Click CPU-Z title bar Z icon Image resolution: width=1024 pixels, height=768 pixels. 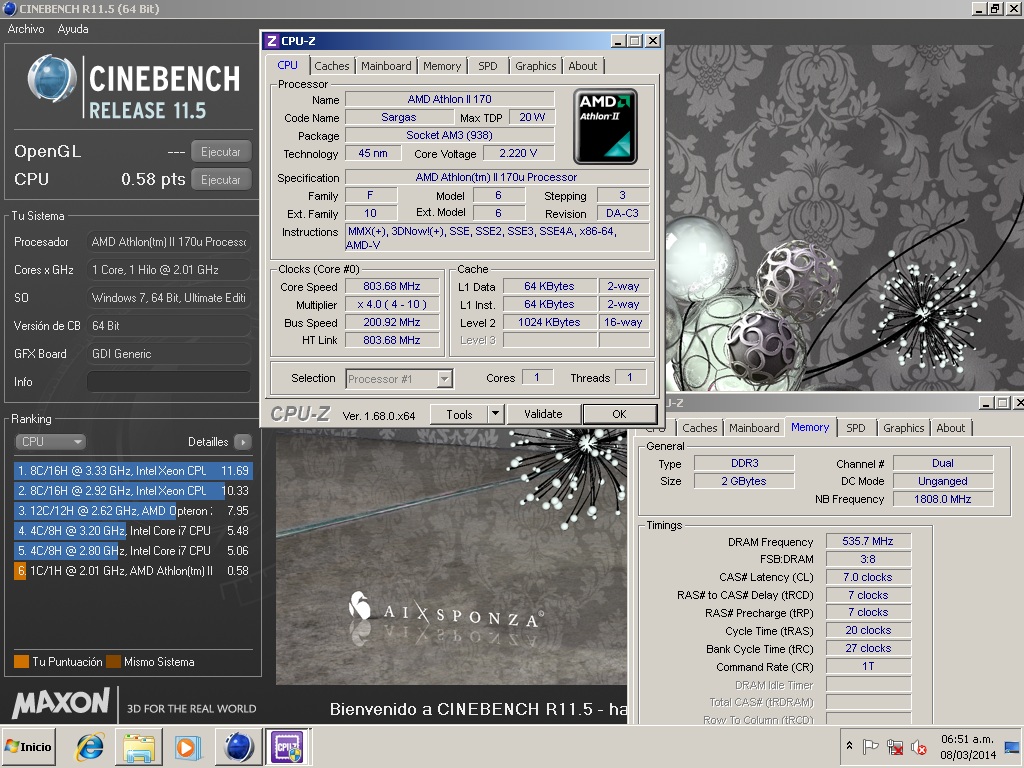[272, 40]
